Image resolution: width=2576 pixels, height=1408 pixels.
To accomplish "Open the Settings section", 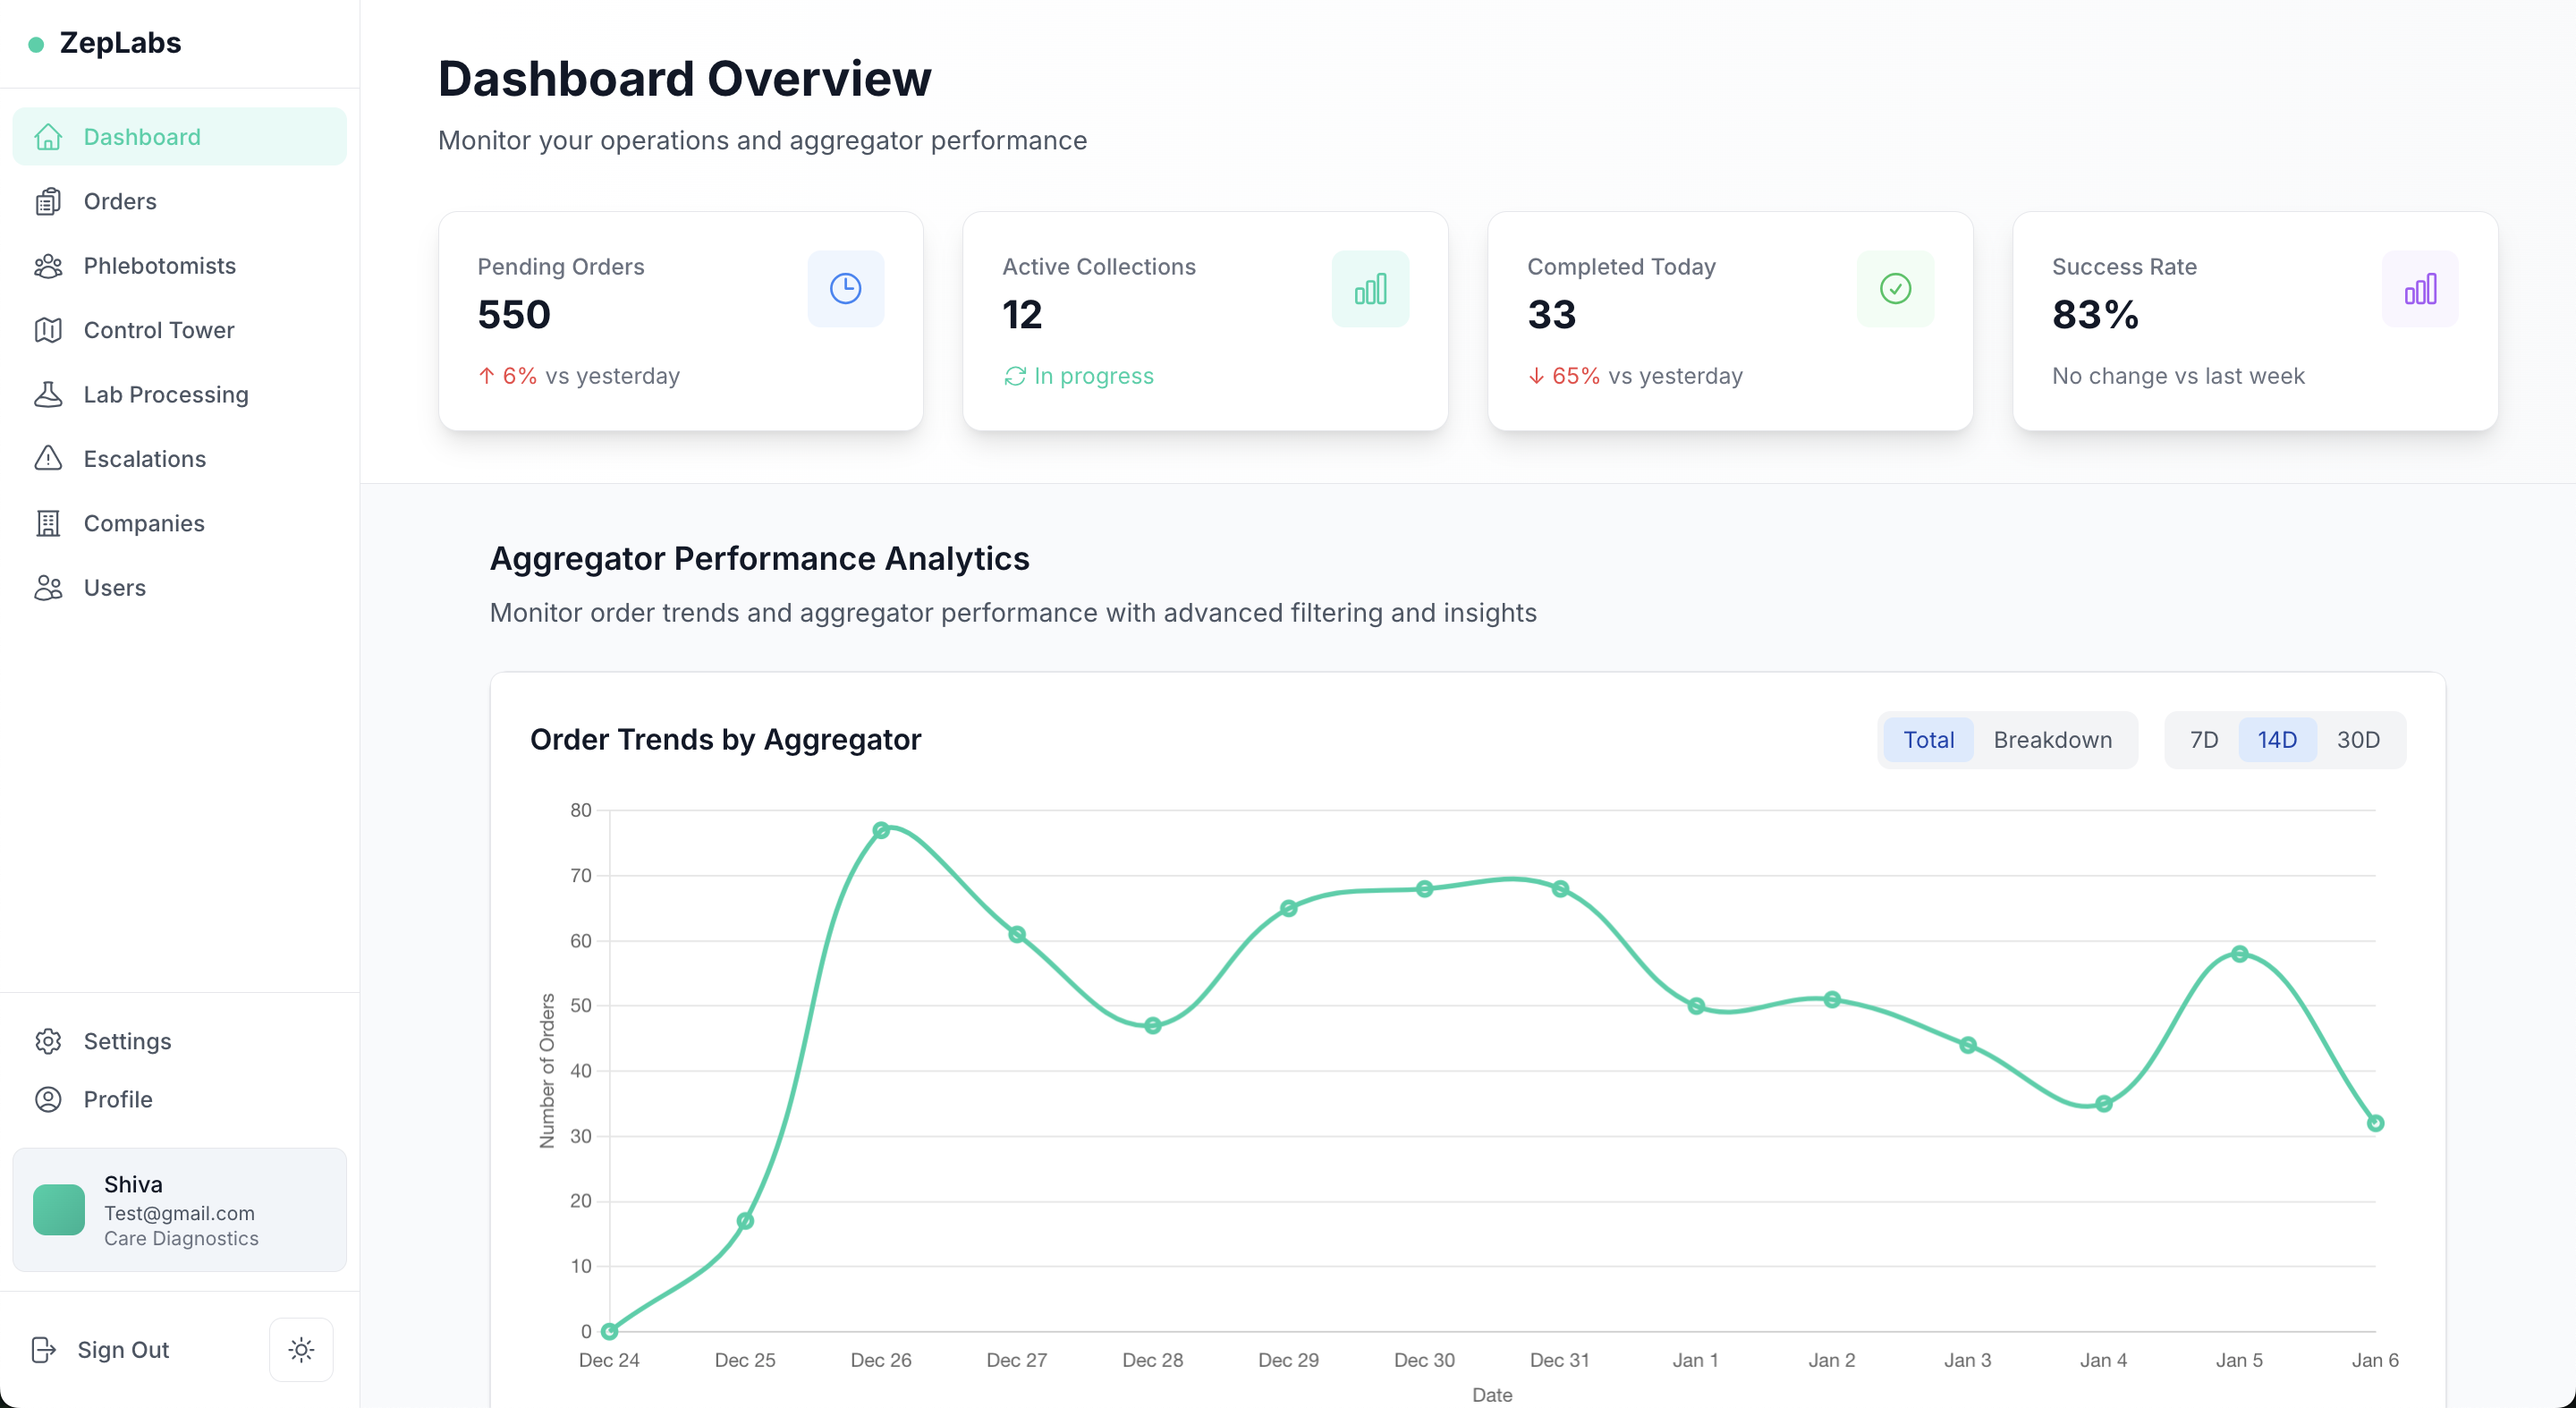I will [x=126, y=1040].
